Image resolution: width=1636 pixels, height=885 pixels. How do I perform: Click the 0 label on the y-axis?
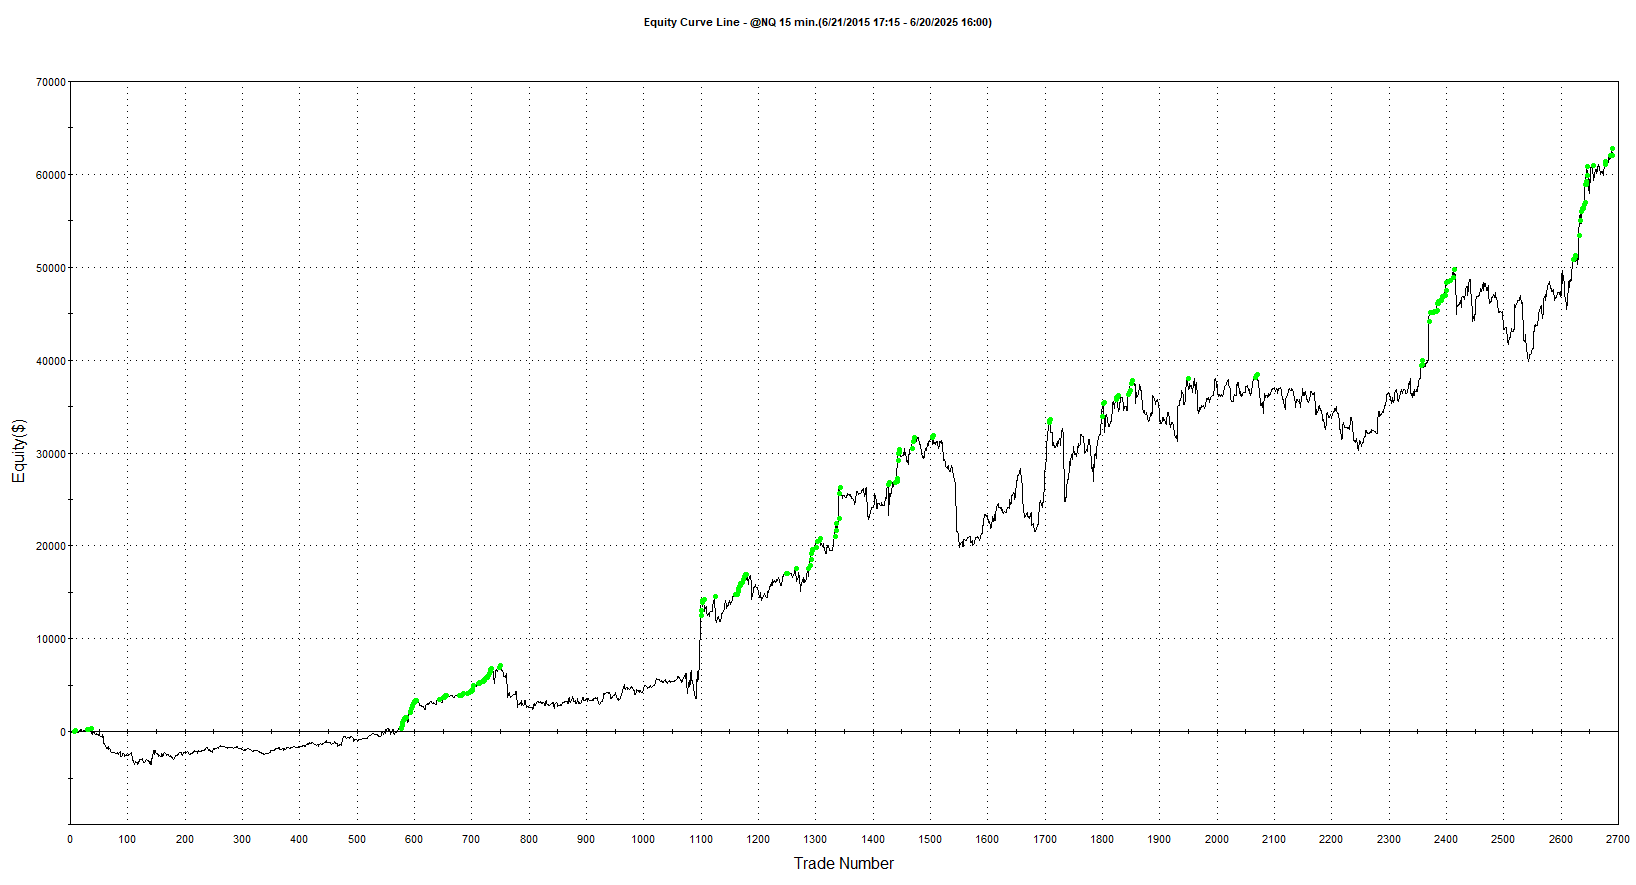[x=62, y=732]
